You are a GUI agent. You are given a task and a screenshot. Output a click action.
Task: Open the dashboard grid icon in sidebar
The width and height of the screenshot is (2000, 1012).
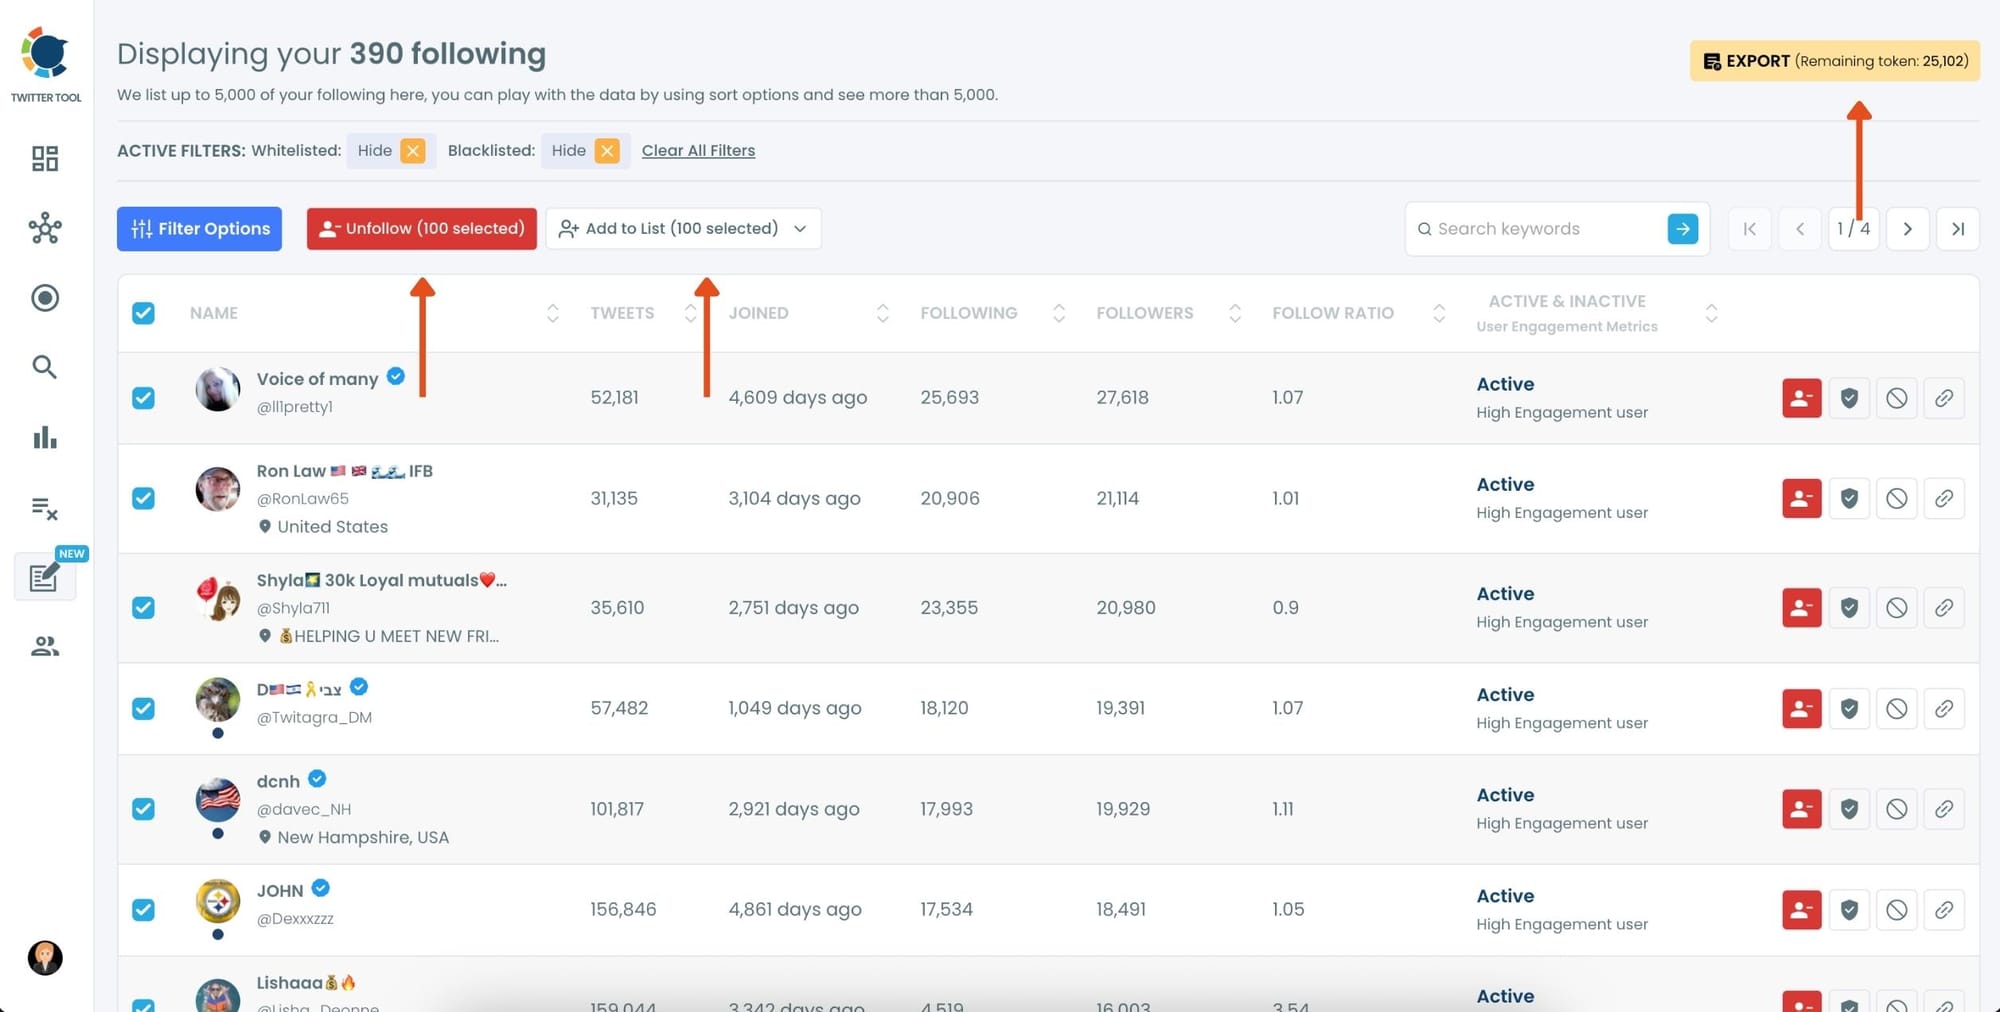click(x=45, y=158)
